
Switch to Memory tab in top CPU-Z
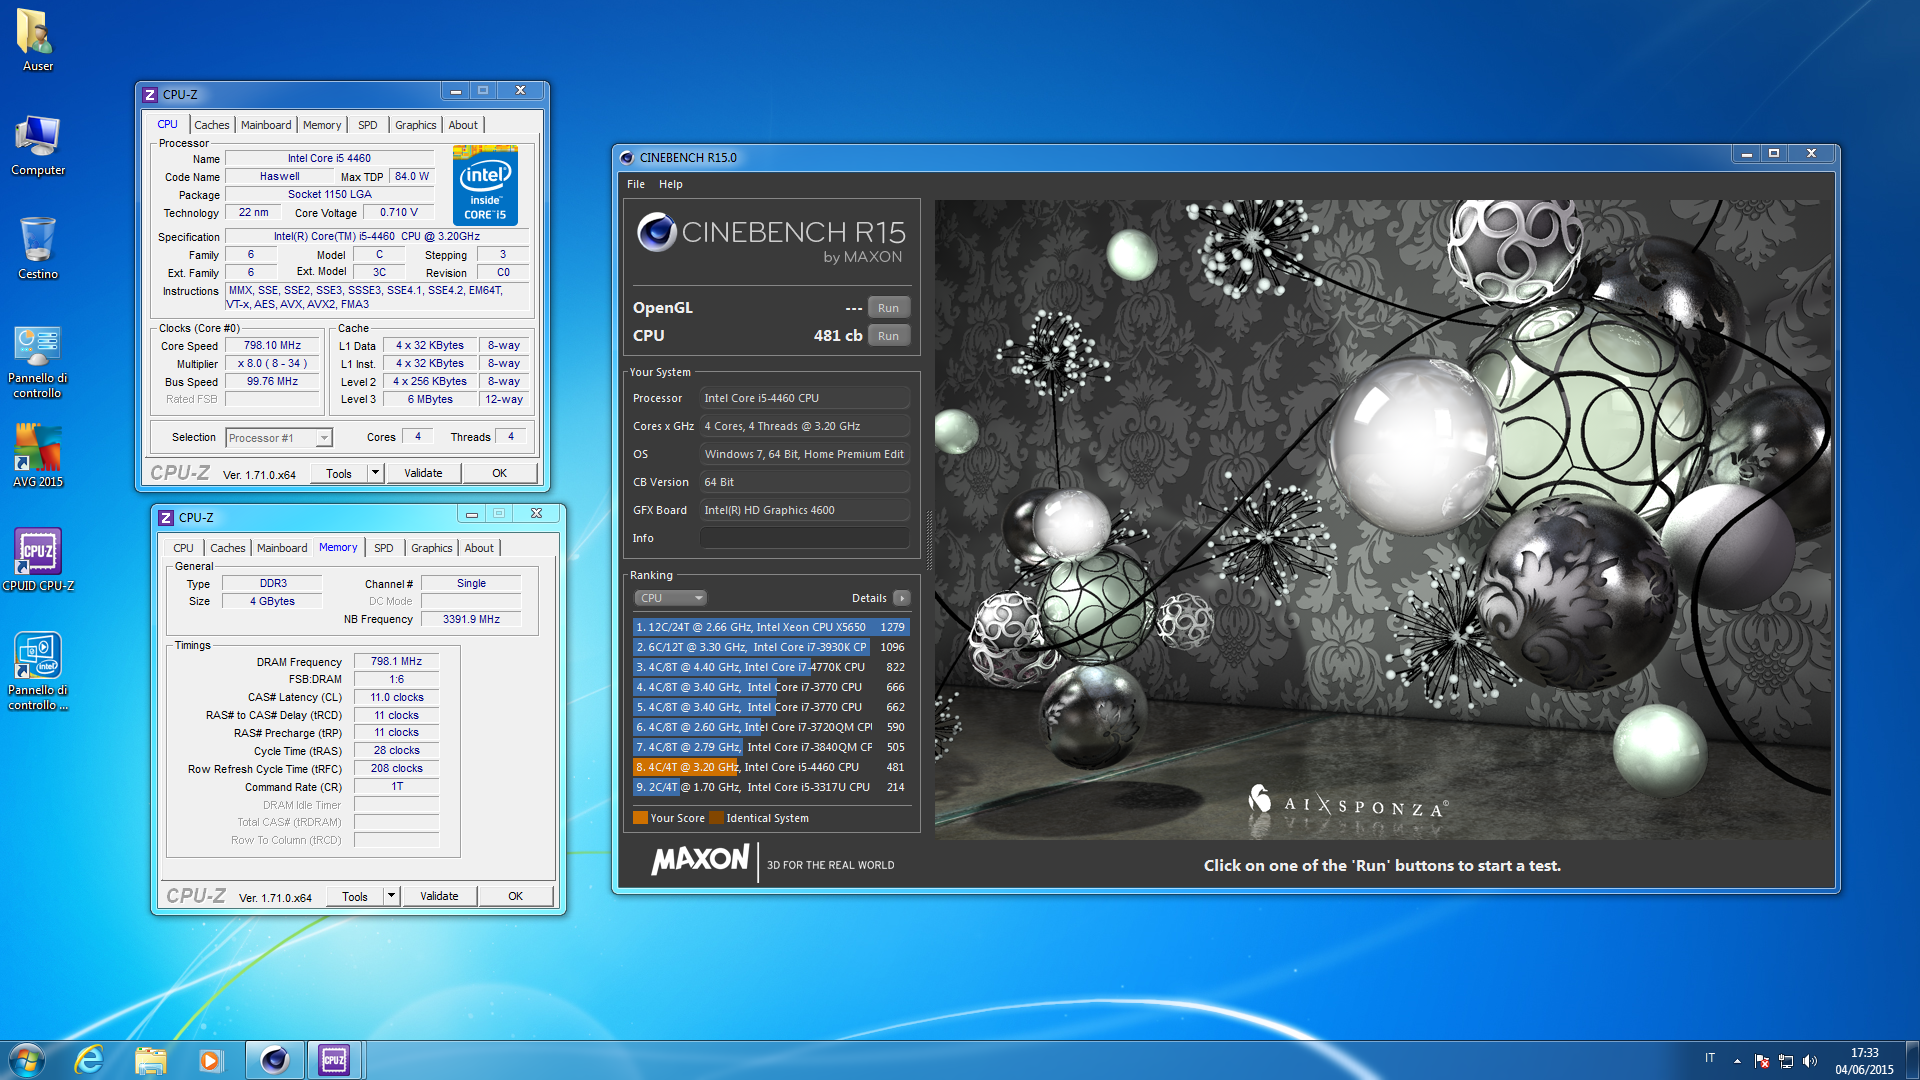click(322, 125)
